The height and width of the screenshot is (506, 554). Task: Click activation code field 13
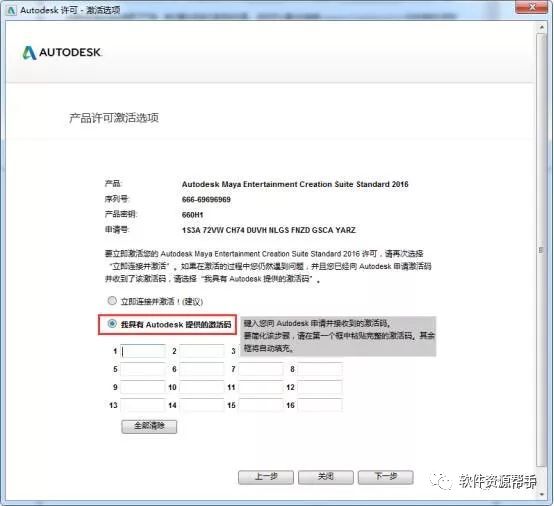(x=143, y=405)
